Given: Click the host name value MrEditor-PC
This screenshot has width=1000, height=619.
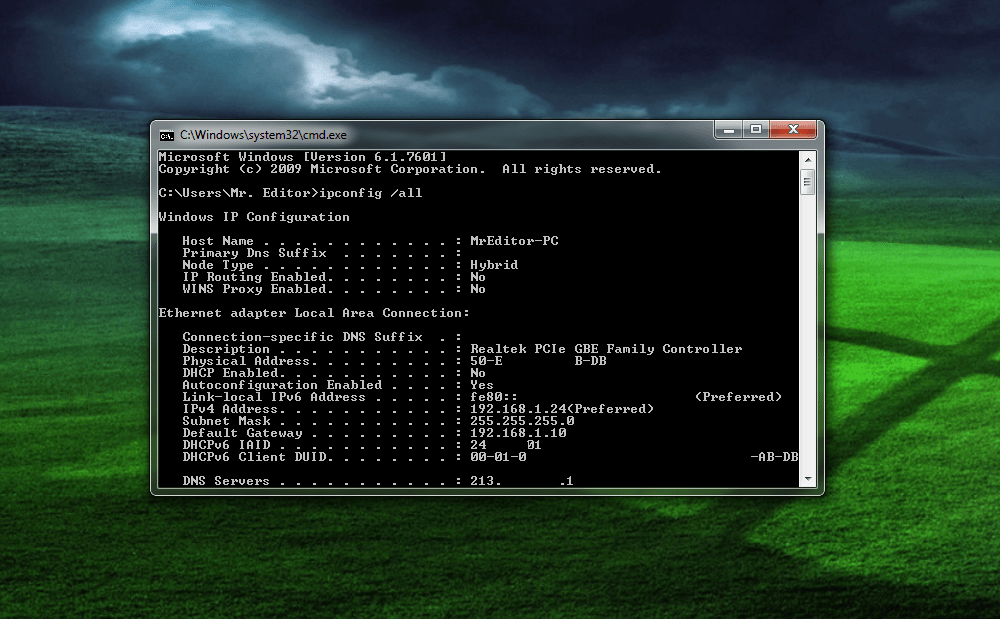Looking at the screenshot, I should tap(514, 241).
